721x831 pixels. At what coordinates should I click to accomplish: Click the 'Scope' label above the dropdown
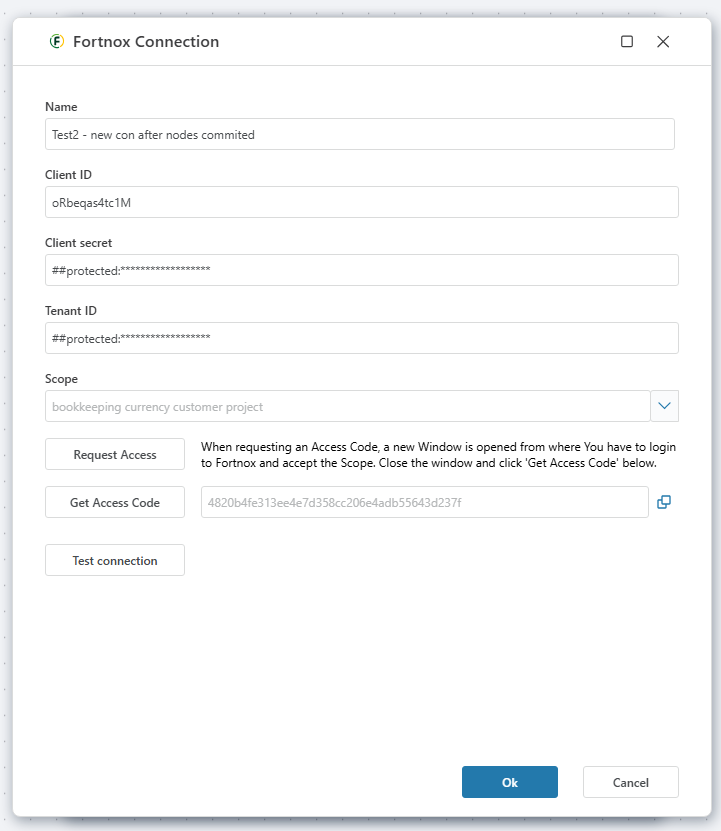[61, 379]
